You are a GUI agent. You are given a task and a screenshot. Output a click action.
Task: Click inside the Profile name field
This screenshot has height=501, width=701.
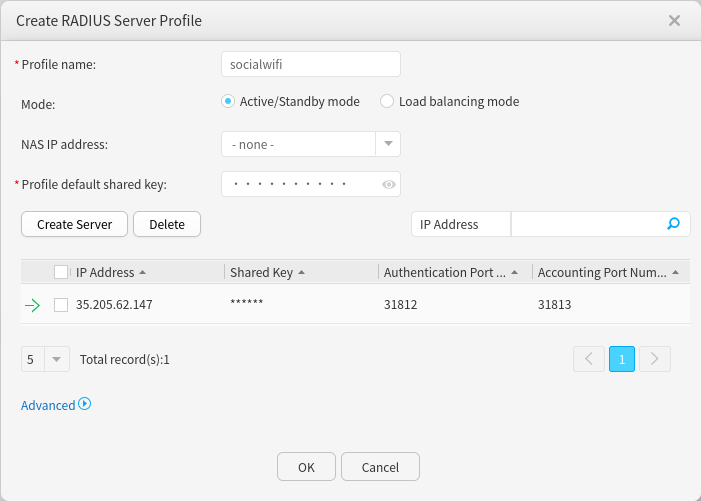click(x=310, y=64)
